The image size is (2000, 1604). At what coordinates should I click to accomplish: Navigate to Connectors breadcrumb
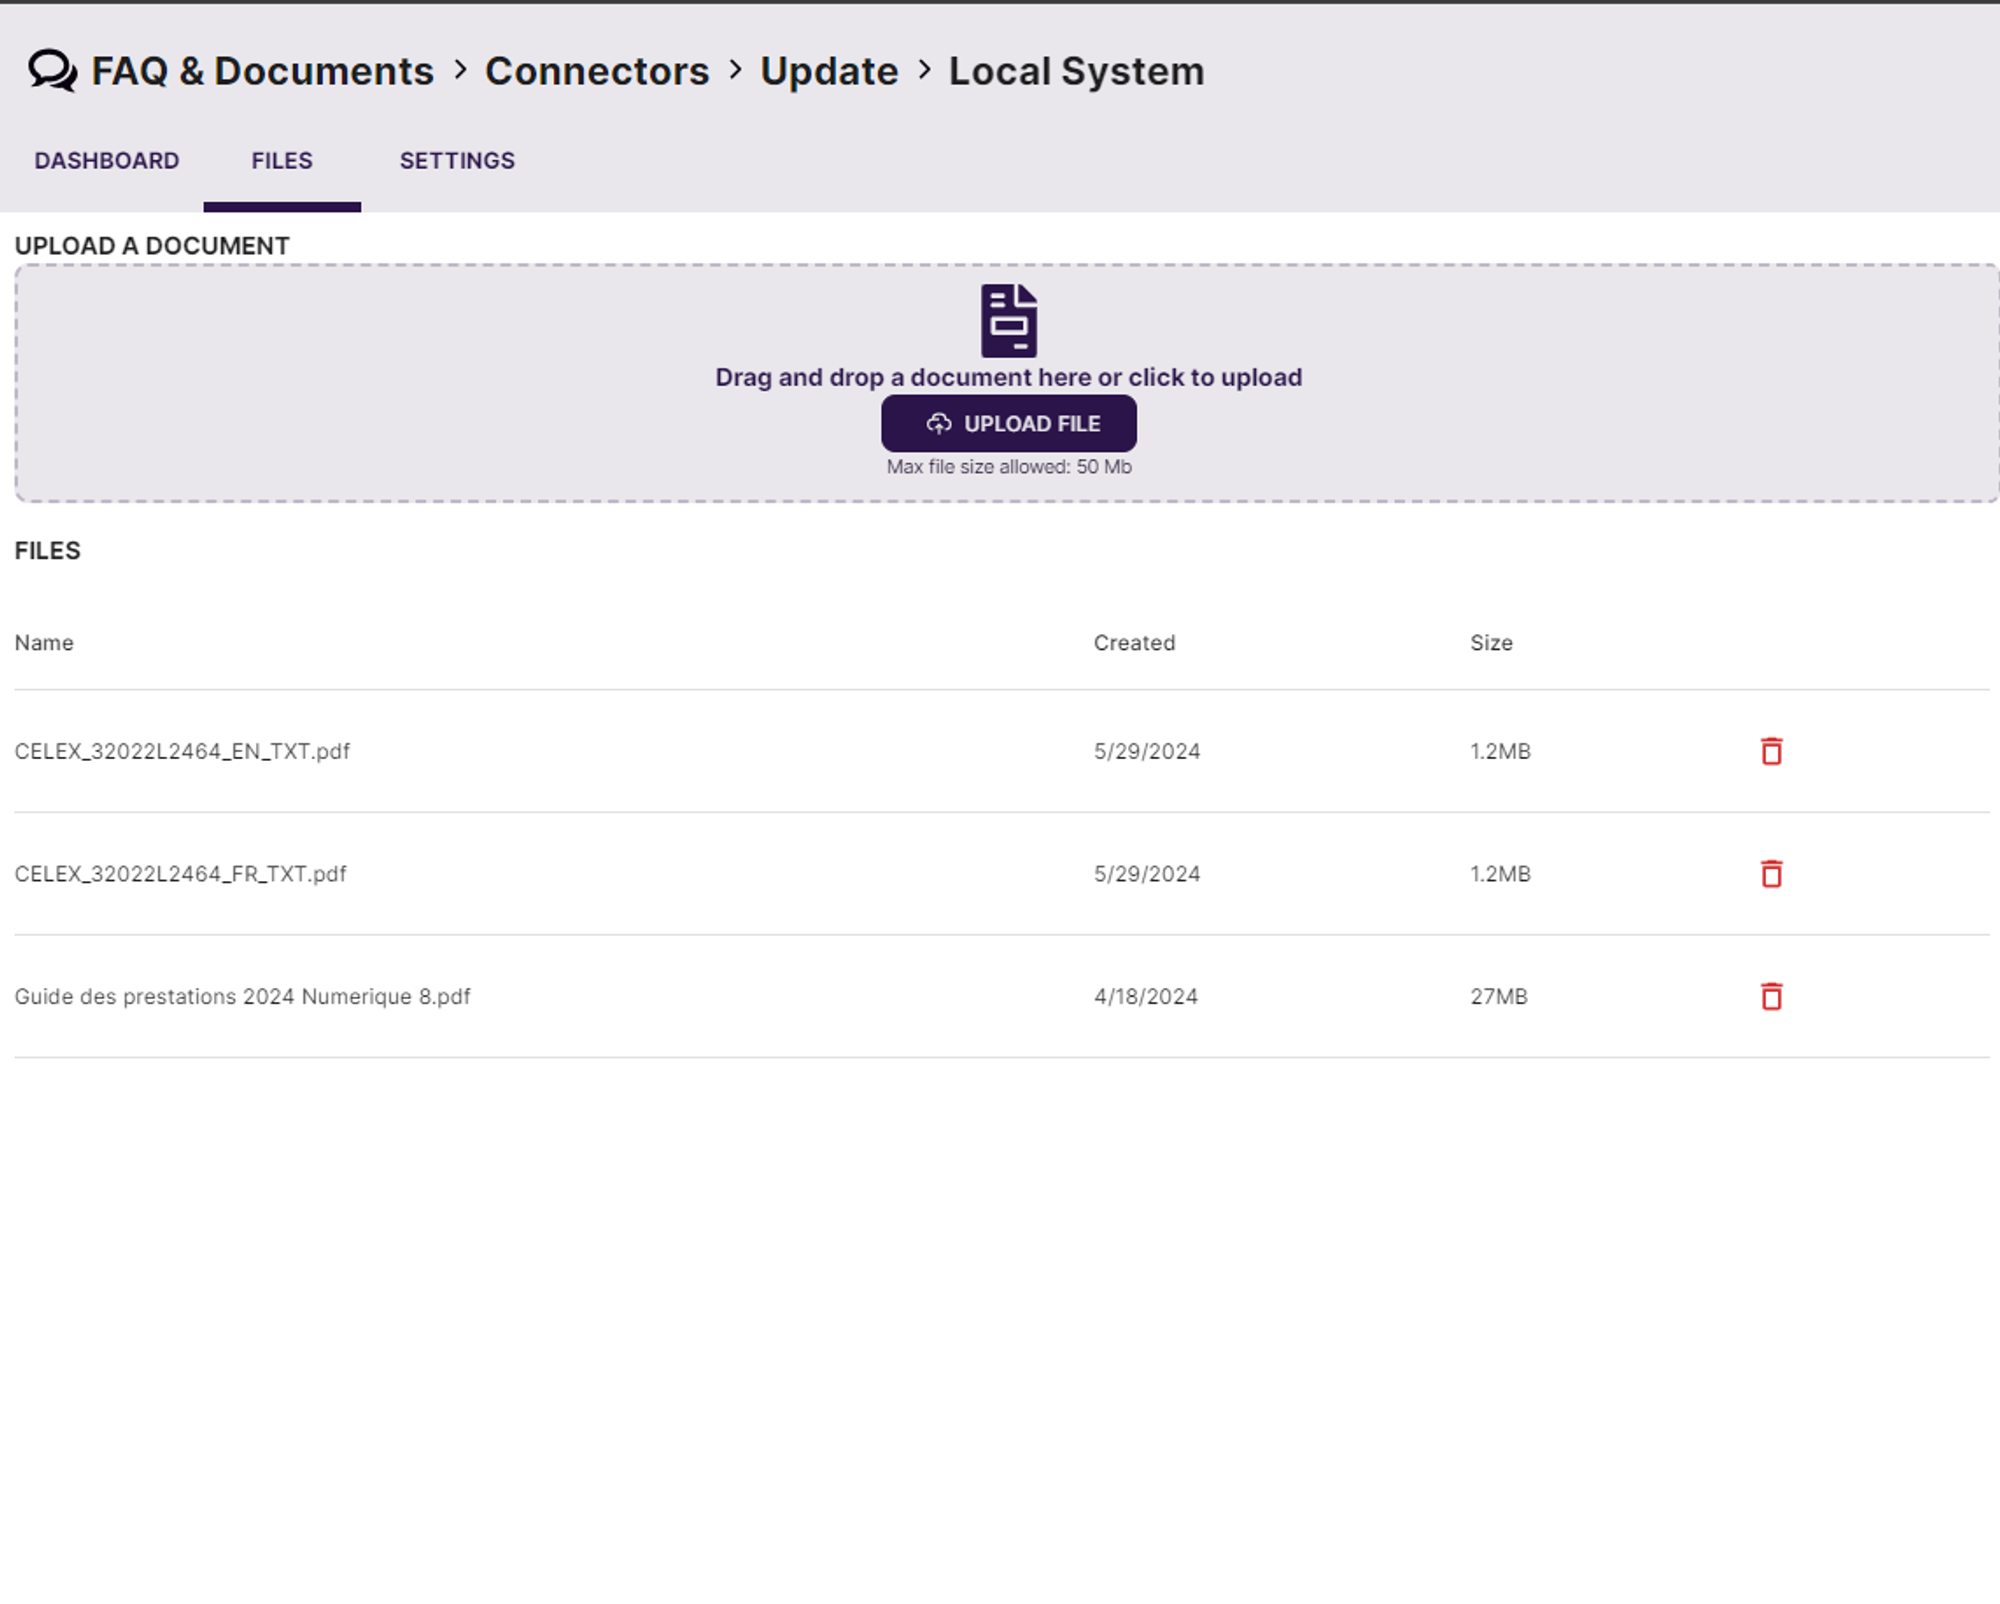pos(597,71)
